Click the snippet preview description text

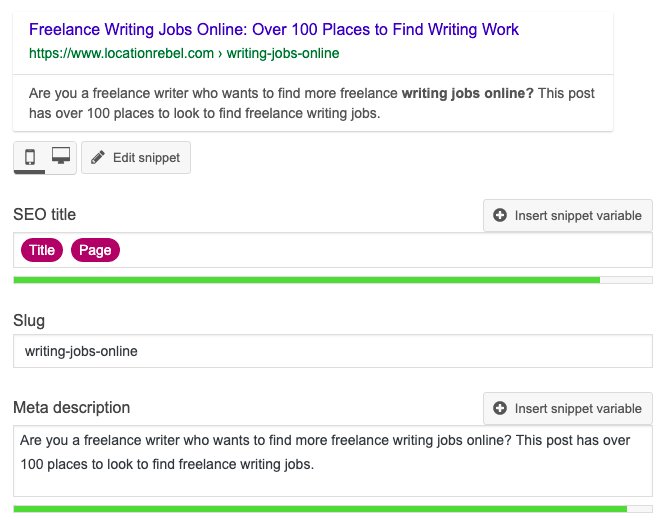(x=312, y=103)
